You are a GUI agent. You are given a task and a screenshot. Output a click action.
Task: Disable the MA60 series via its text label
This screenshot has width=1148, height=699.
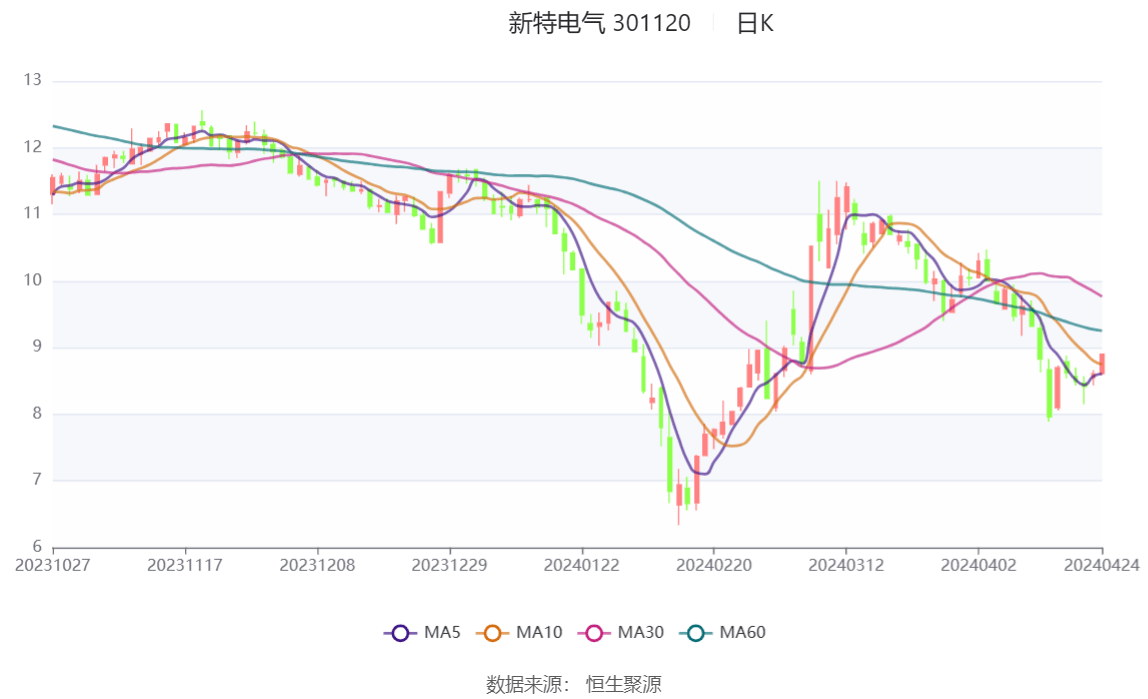coord(743,633)
